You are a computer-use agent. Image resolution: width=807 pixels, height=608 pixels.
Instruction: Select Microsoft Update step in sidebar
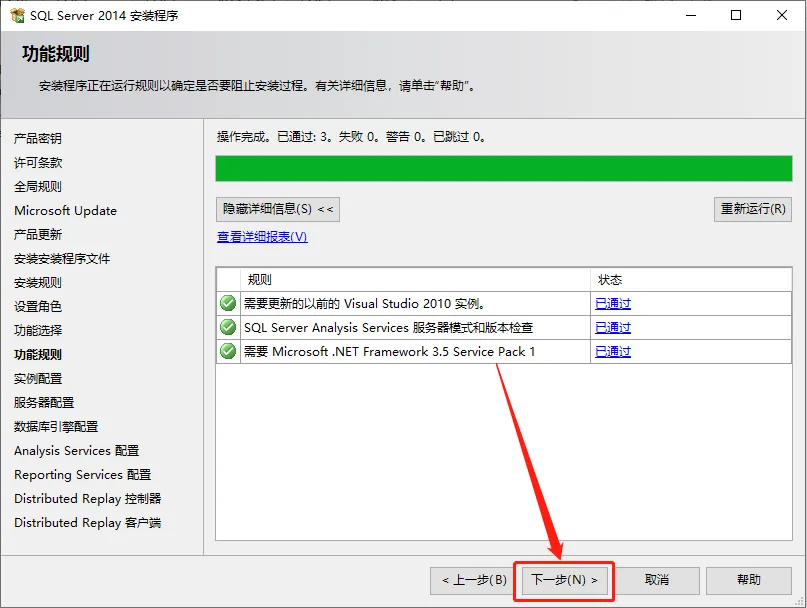[x=65, y=211]
